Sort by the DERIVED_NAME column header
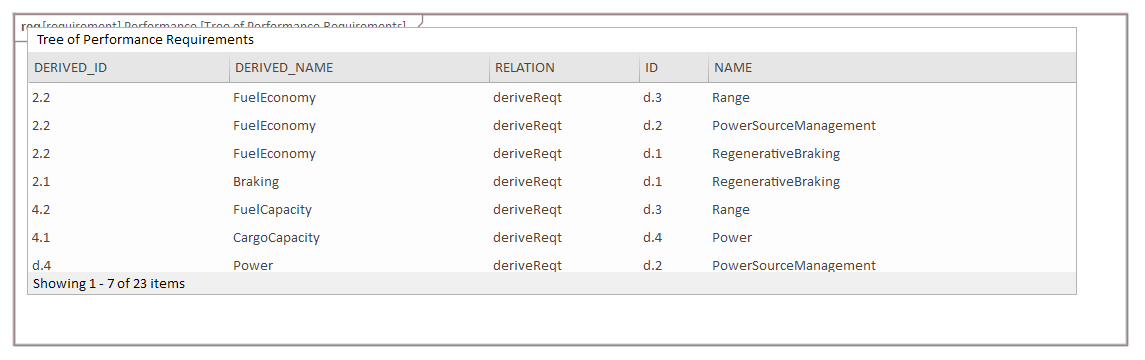 283,68
